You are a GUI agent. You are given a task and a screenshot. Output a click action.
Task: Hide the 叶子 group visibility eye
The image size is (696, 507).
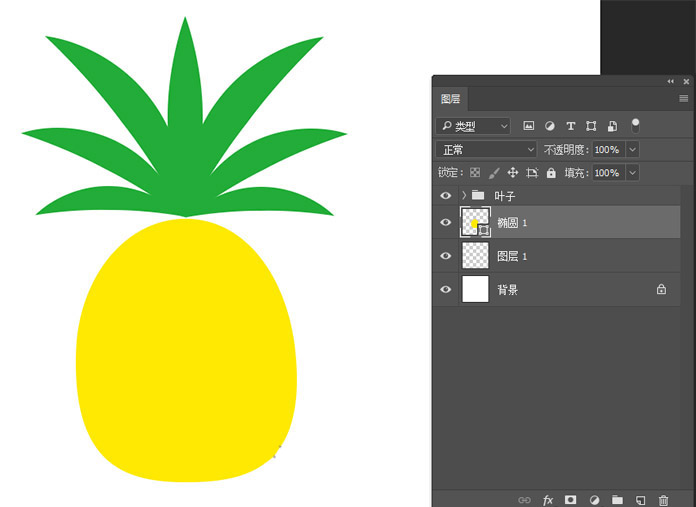446,195
